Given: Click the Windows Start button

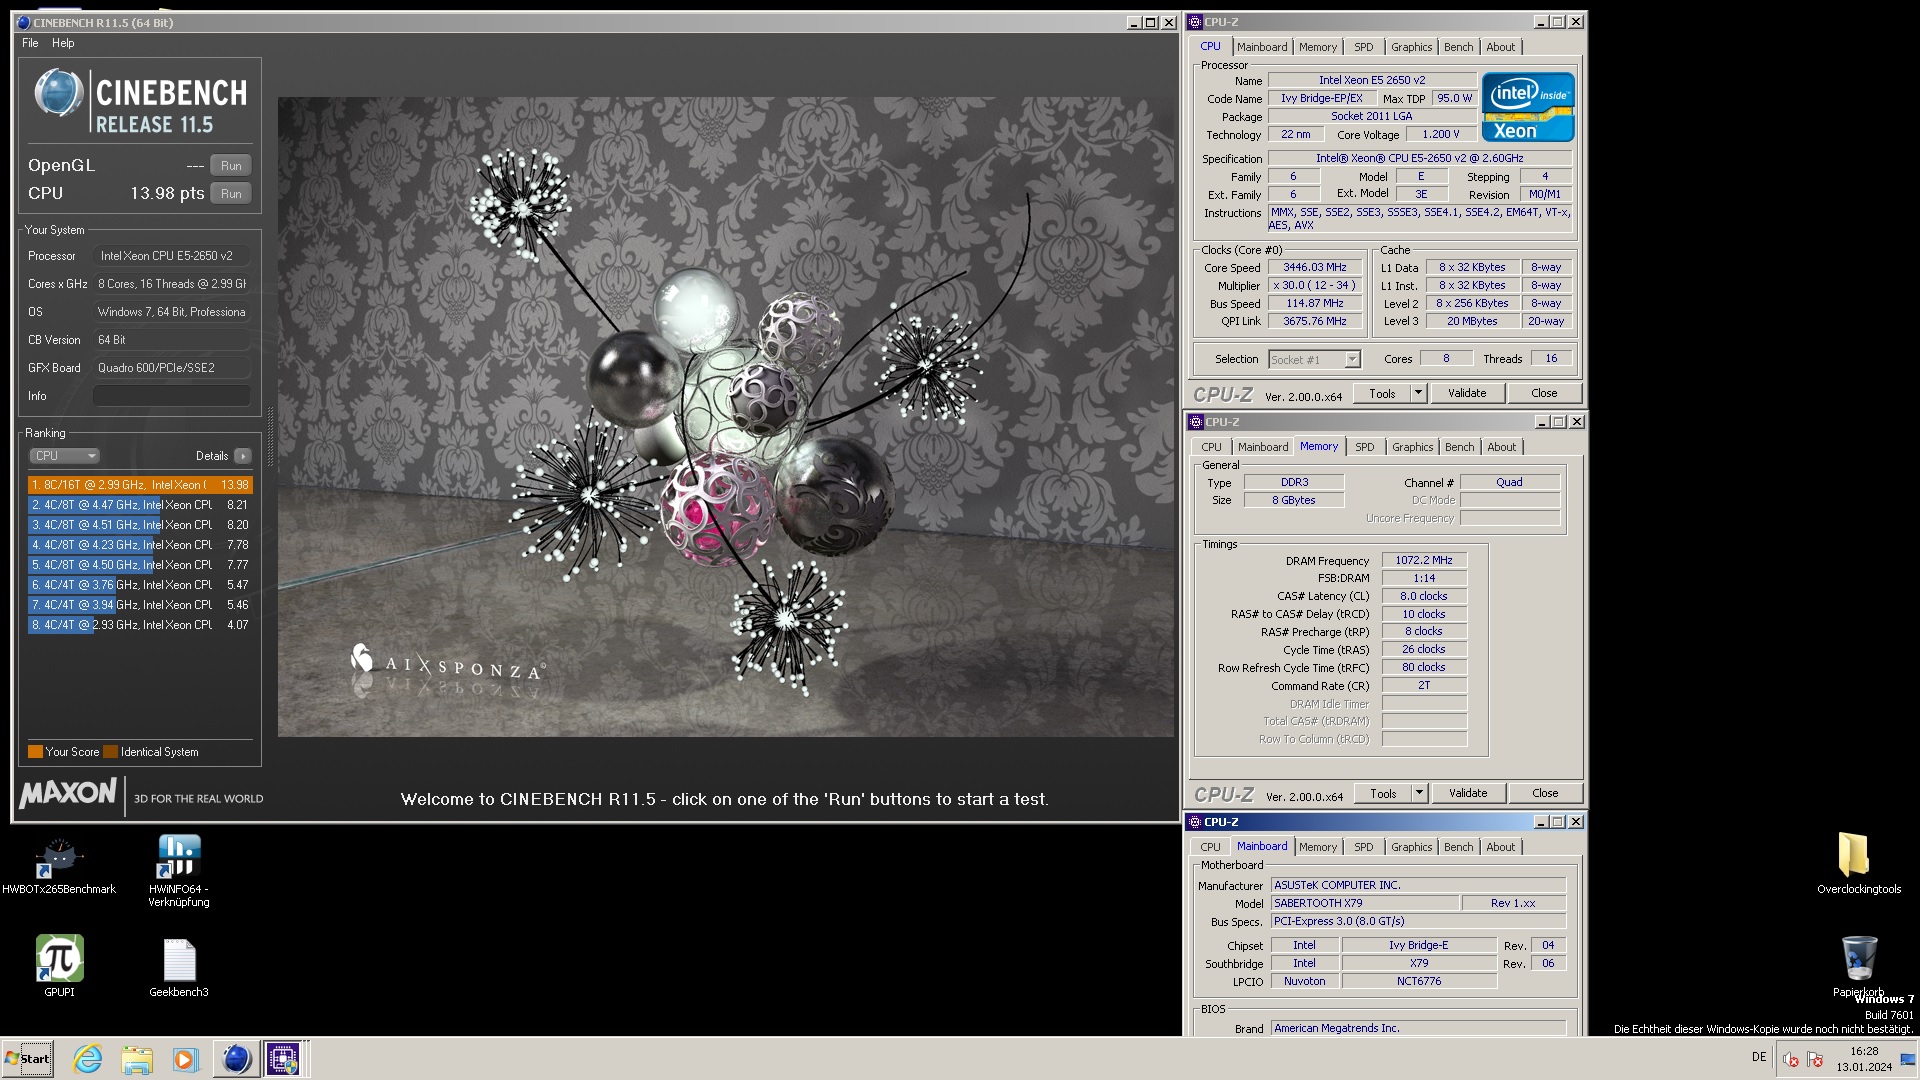Looking at the screenshot, I should click(x=28, y=1059).
